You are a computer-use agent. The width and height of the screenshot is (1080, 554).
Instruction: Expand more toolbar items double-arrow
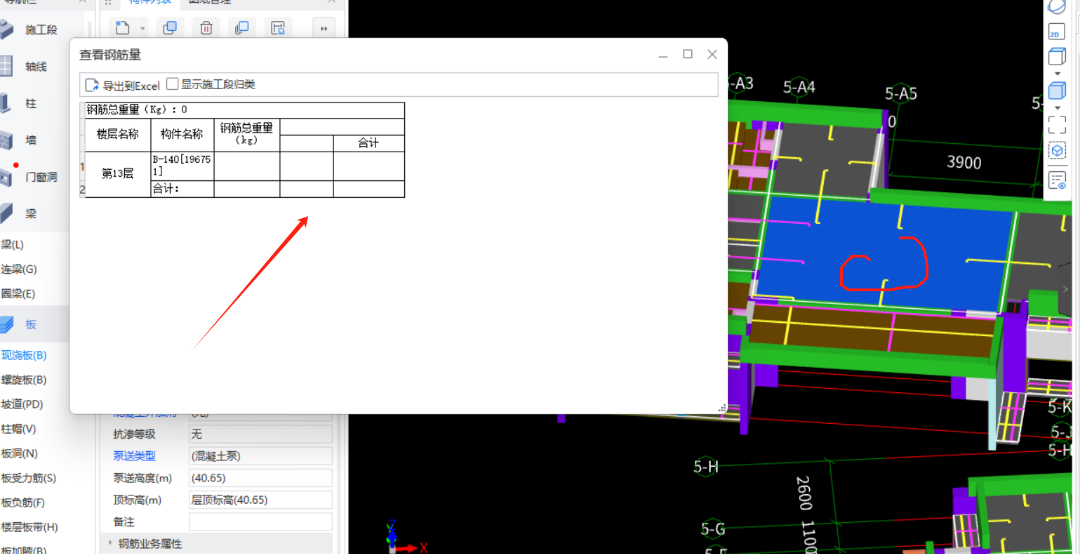(x=324, y=28)
